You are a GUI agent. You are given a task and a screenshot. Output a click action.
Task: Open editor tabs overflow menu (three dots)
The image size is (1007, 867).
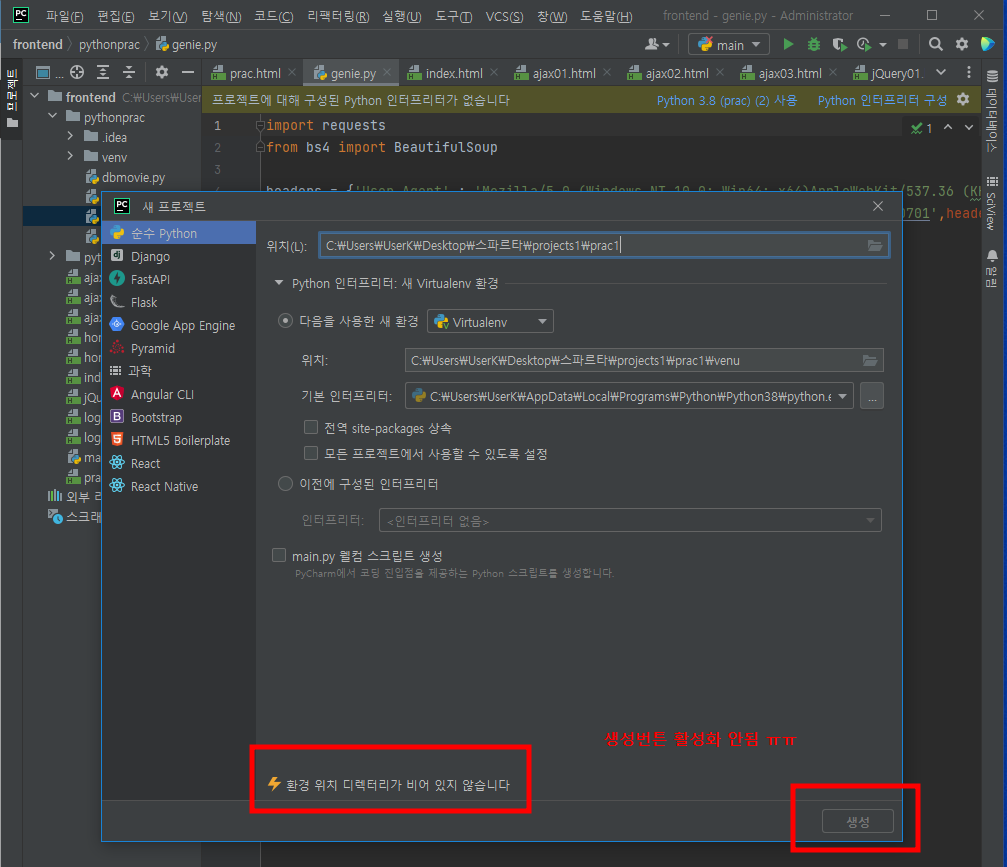click(x=968, y=73)
